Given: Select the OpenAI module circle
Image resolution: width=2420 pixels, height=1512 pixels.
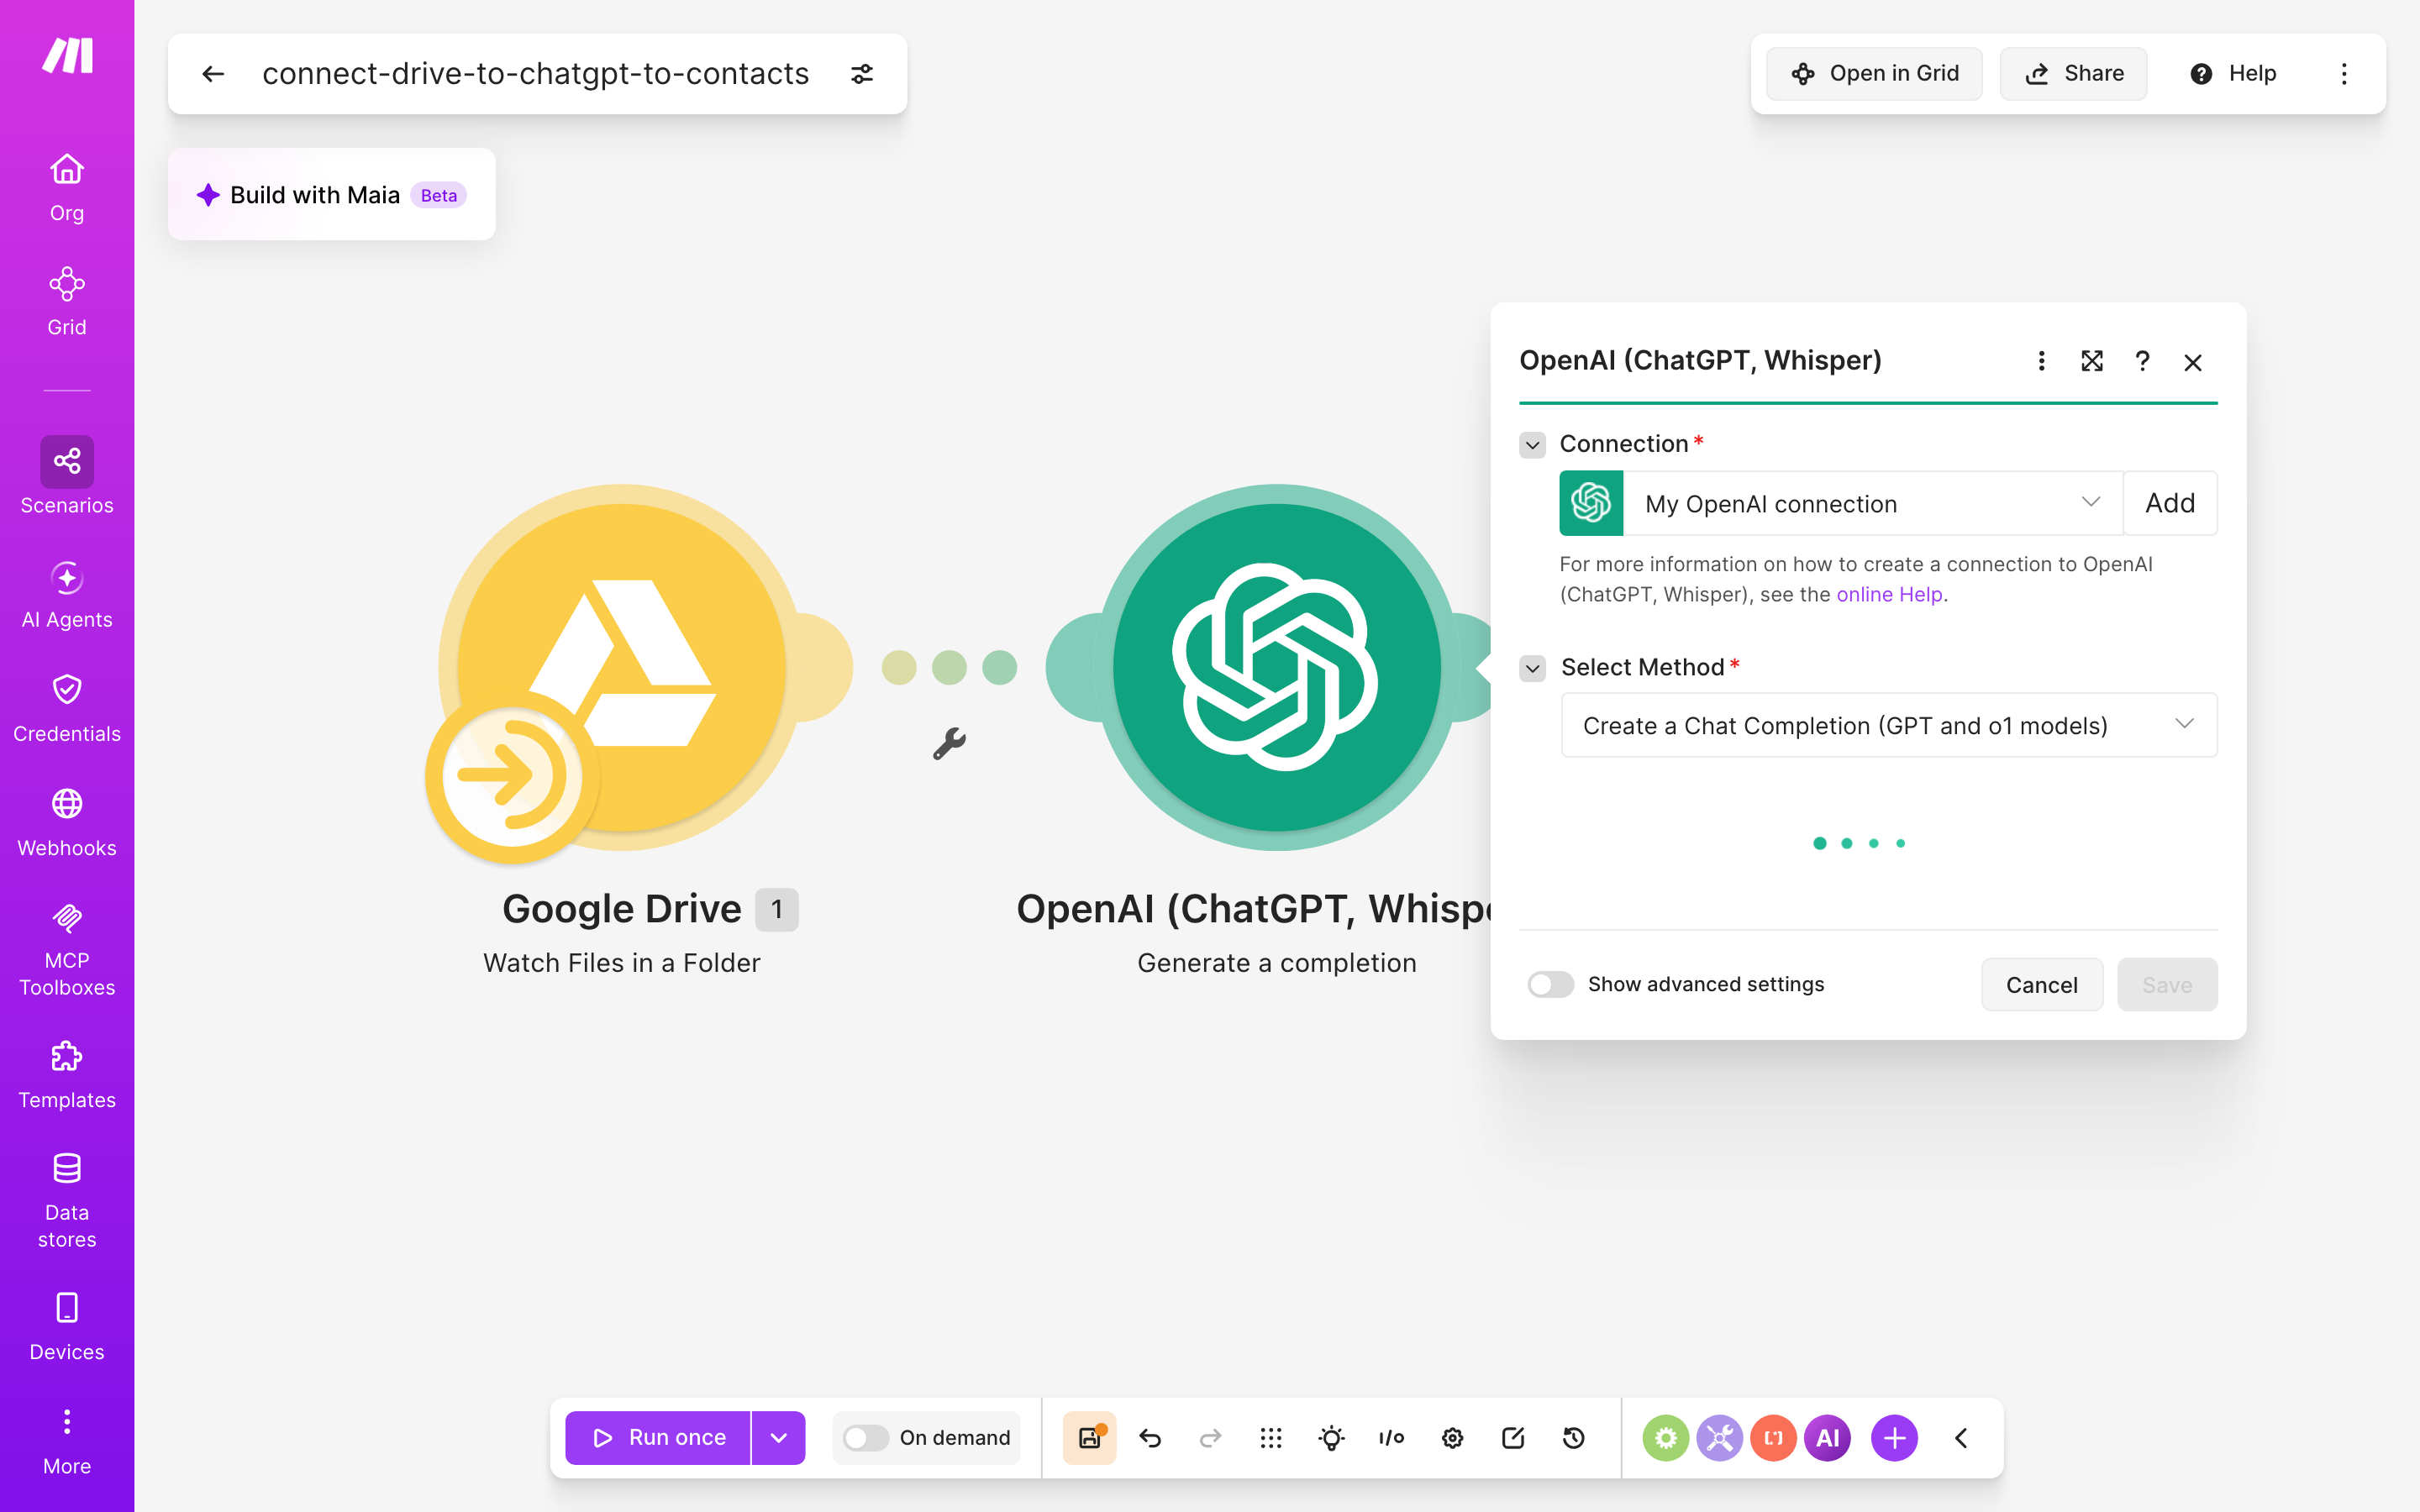Looking at the screenshot, I should (1277, 668).
